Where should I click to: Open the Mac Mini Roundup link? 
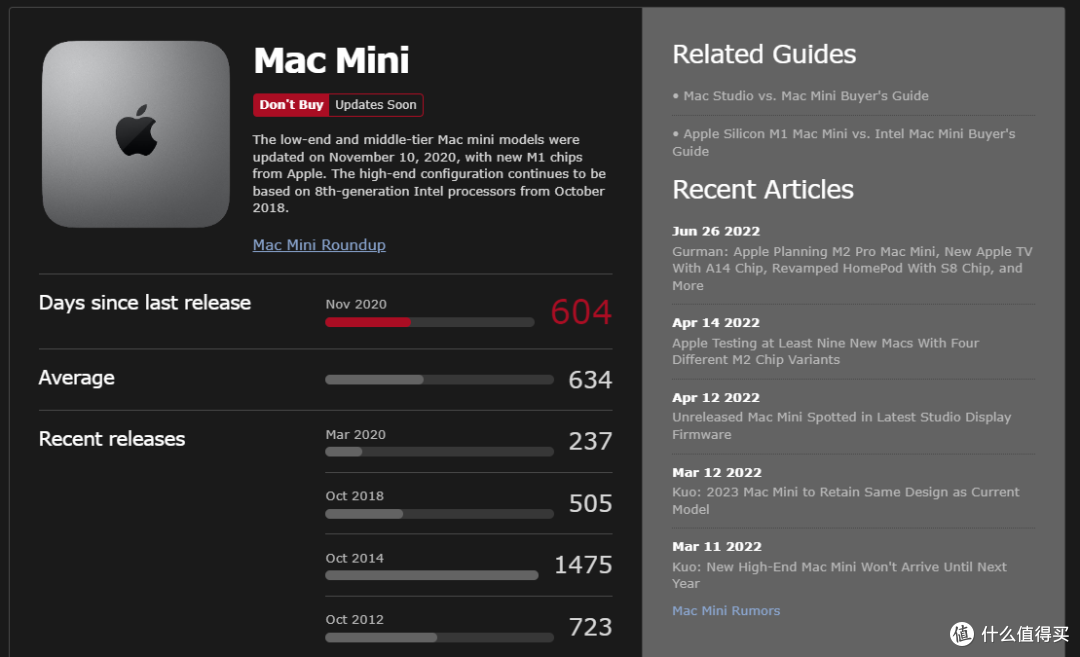tap(319, 245)
